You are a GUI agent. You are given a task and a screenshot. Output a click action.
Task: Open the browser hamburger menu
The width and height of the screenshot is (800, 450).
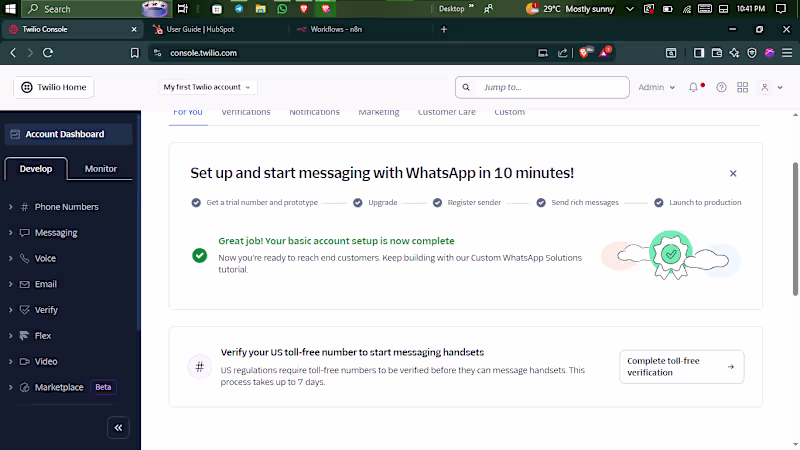click(x=787, y=53)
